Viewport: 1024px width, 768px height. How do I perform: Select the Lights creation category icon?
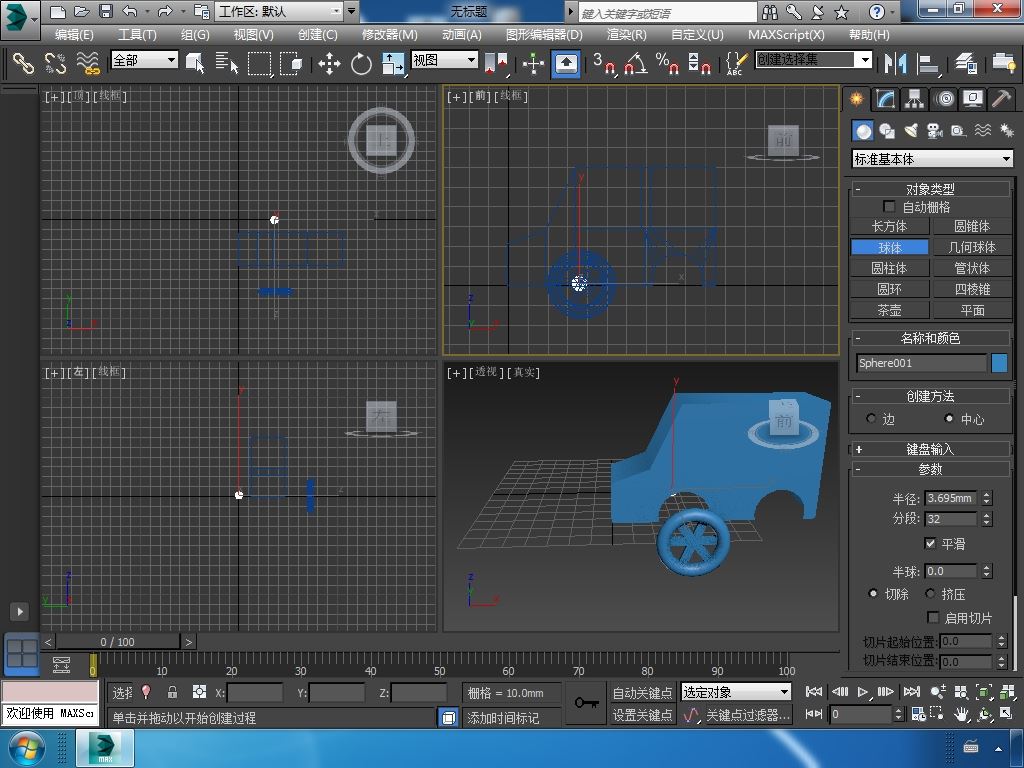click(911, 131)
